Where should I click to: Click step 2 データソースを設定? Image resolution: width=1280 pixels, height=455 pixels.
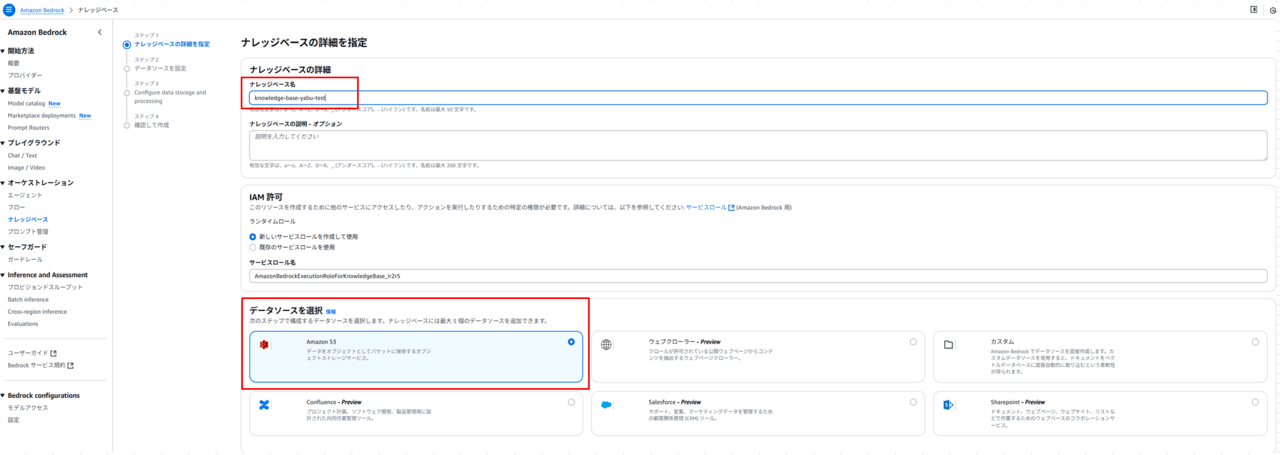pyautogui.click(x=160, y=68)
